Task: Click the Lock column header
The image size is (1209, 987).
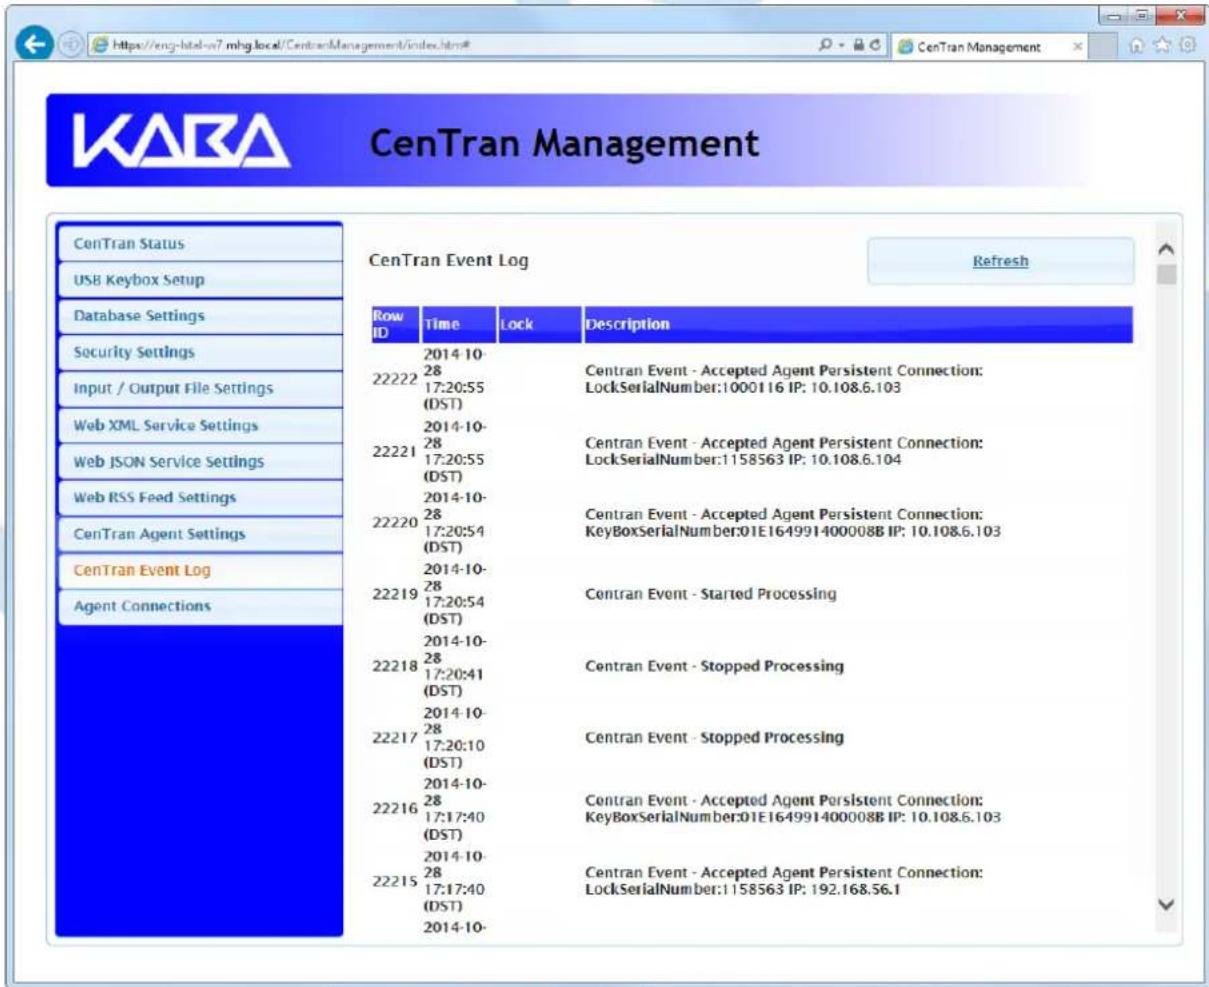Action: point(539,324)
